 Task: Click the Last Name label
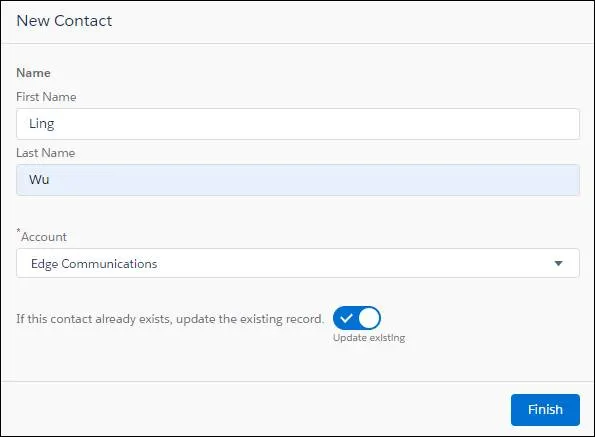point(46,153)
